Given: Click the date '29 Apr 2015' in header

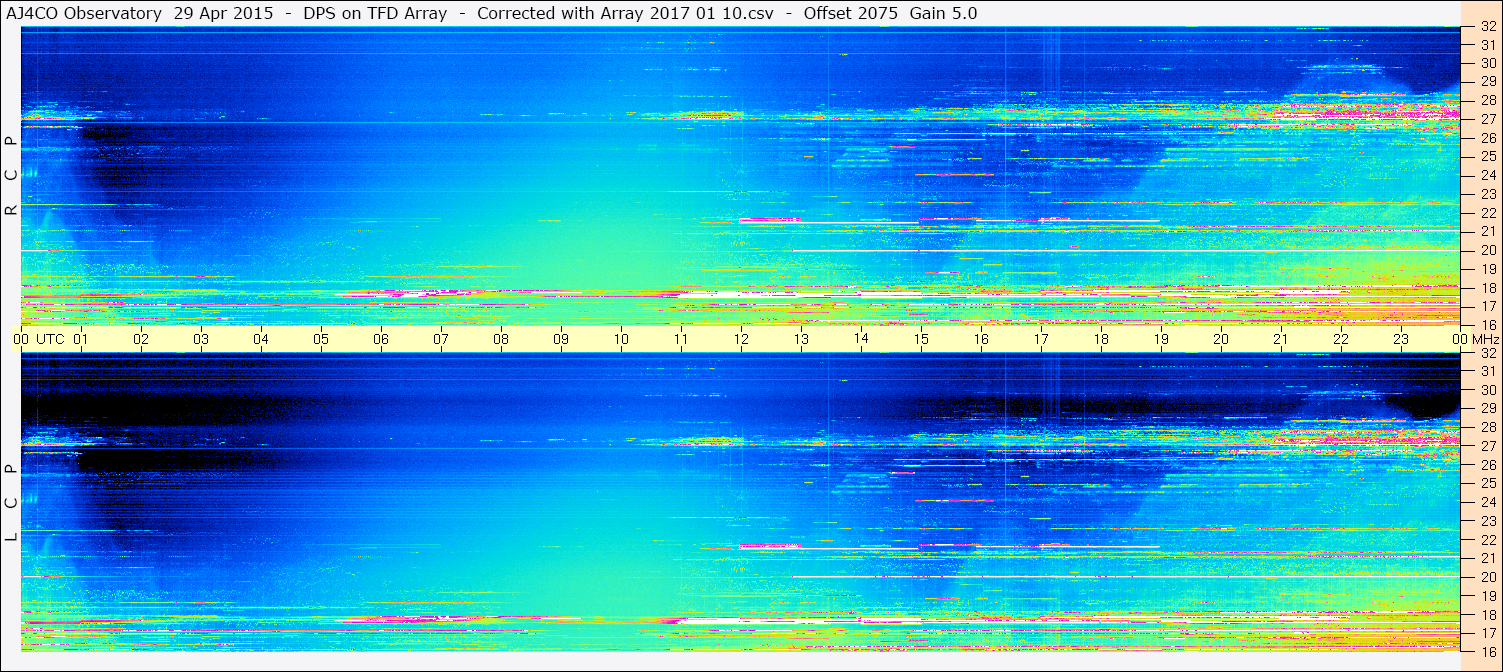Looking at the screenshot, I should click(221, 13).
